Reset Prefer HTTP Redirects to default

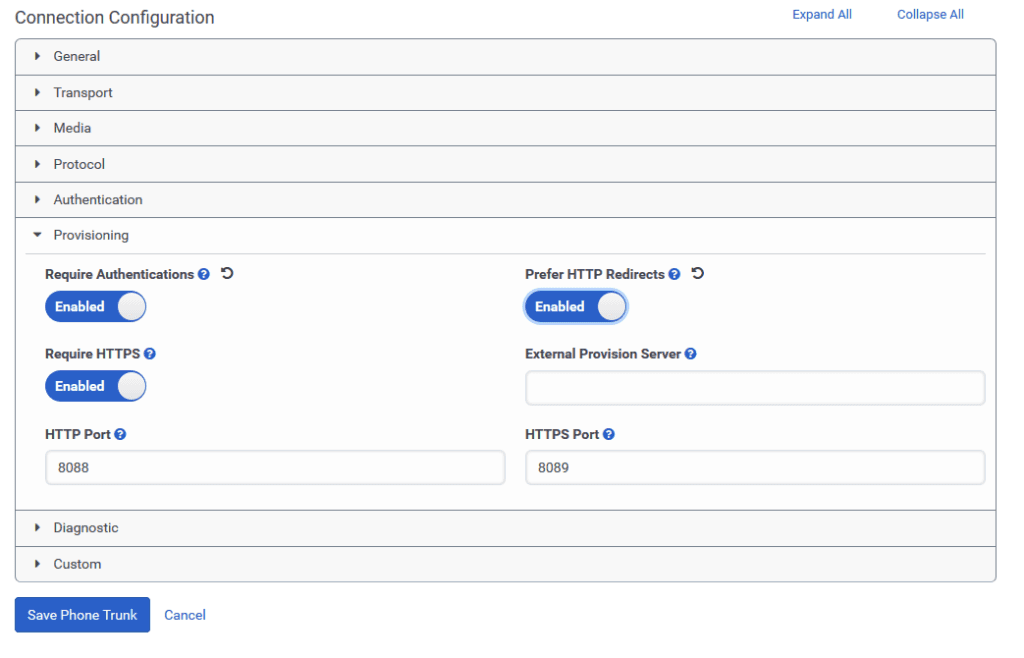[698, 273]
